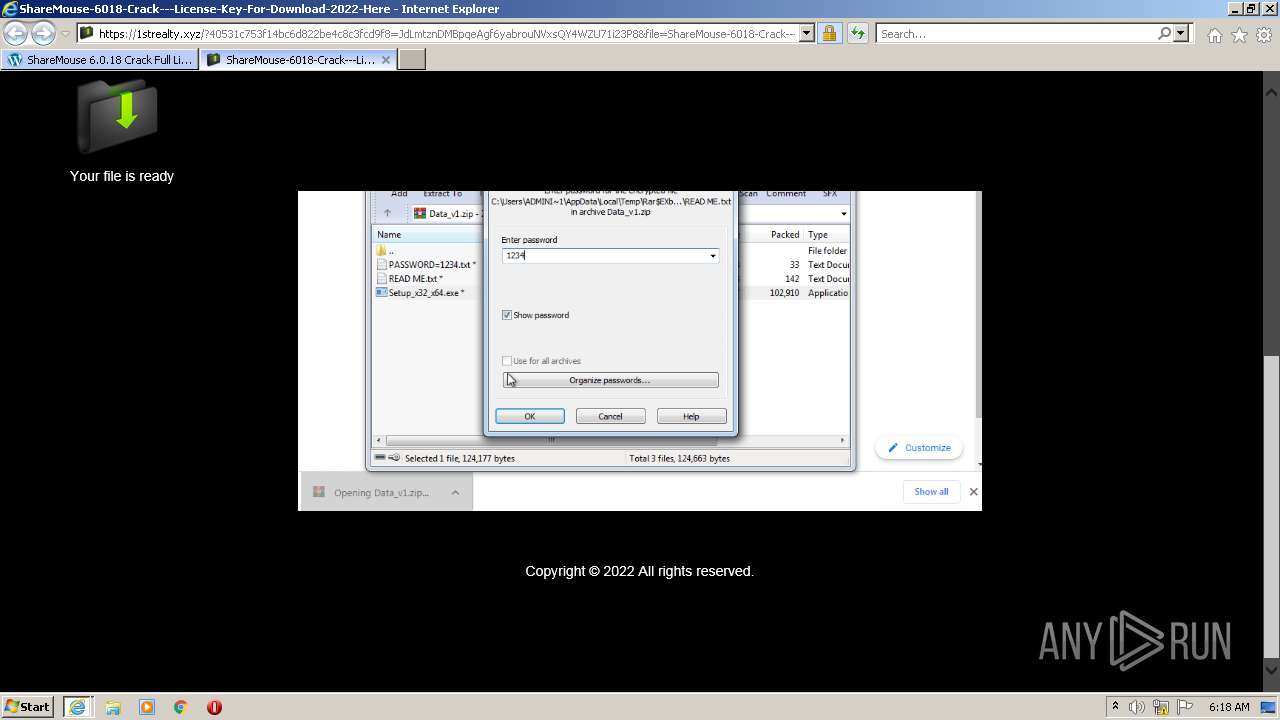Viewport: 1280px width, 720px height.
Task: Click the WinRAR horizontal scrollbar
Action: click(x=610, y=440)
